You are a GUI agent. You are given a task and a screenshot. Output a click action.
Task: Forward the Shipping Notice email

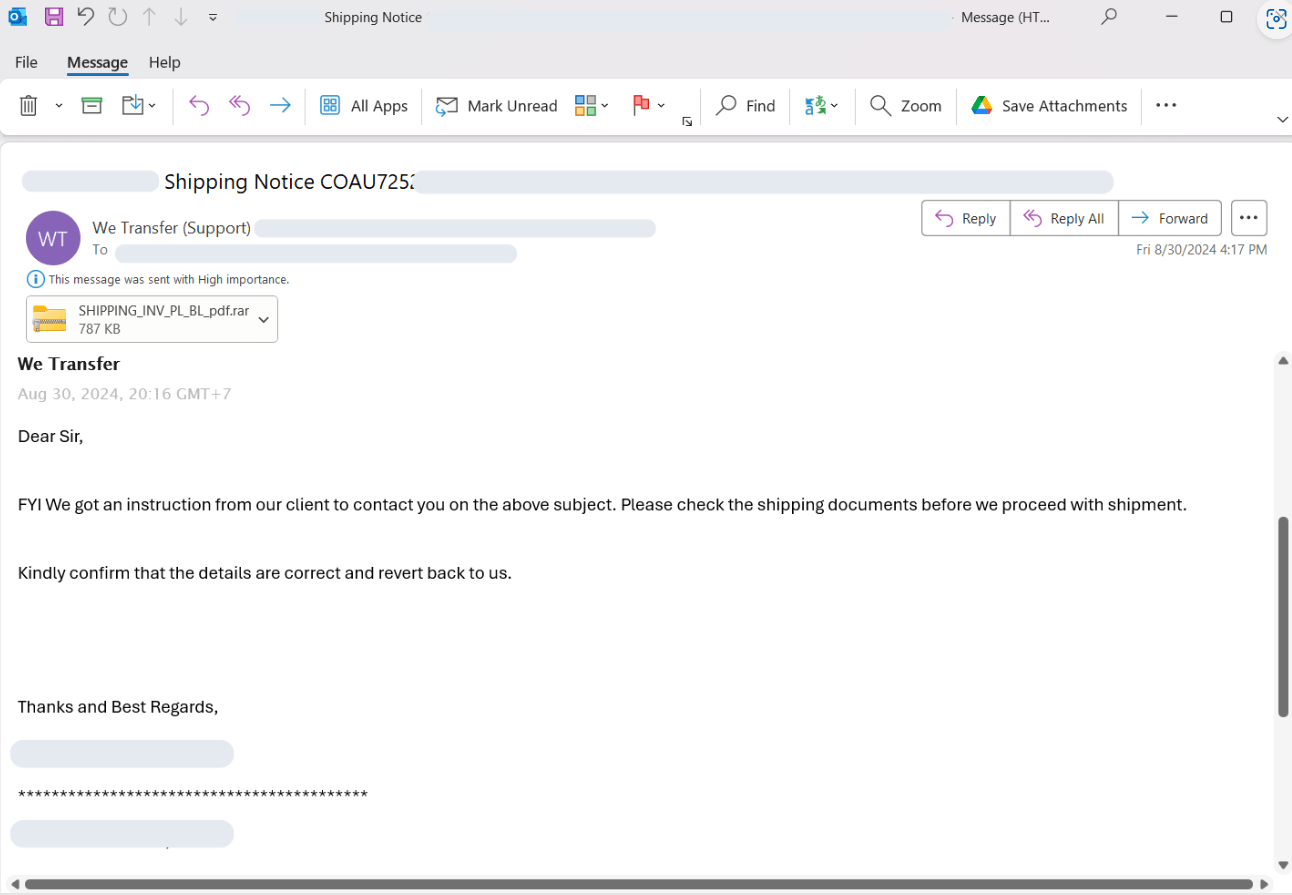tap(1170, 218)
